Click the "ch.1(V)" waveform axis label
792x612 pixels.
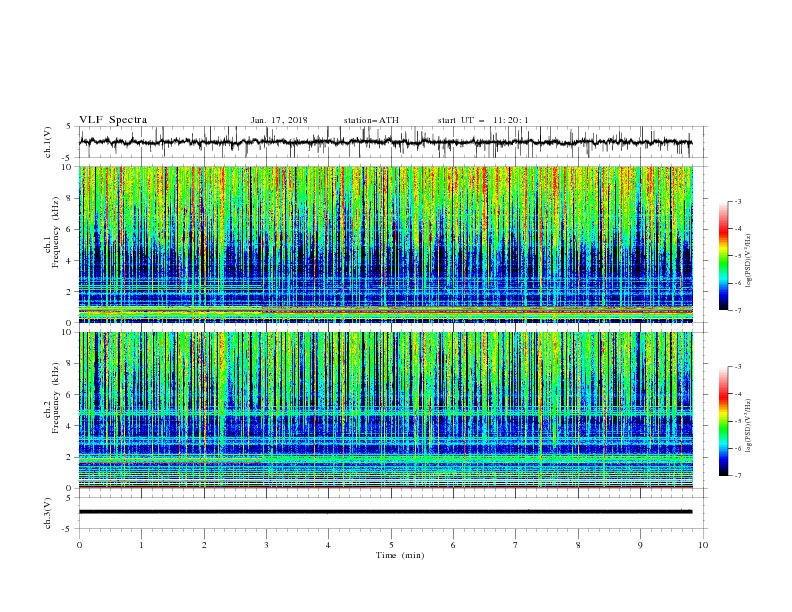(x=48, y=142)
